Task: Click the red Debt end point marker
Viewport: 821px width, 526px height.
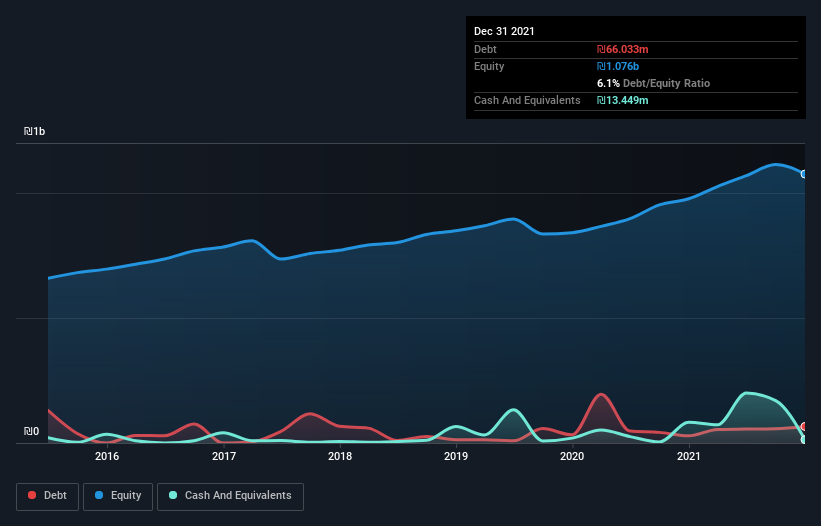Action: 804,427
